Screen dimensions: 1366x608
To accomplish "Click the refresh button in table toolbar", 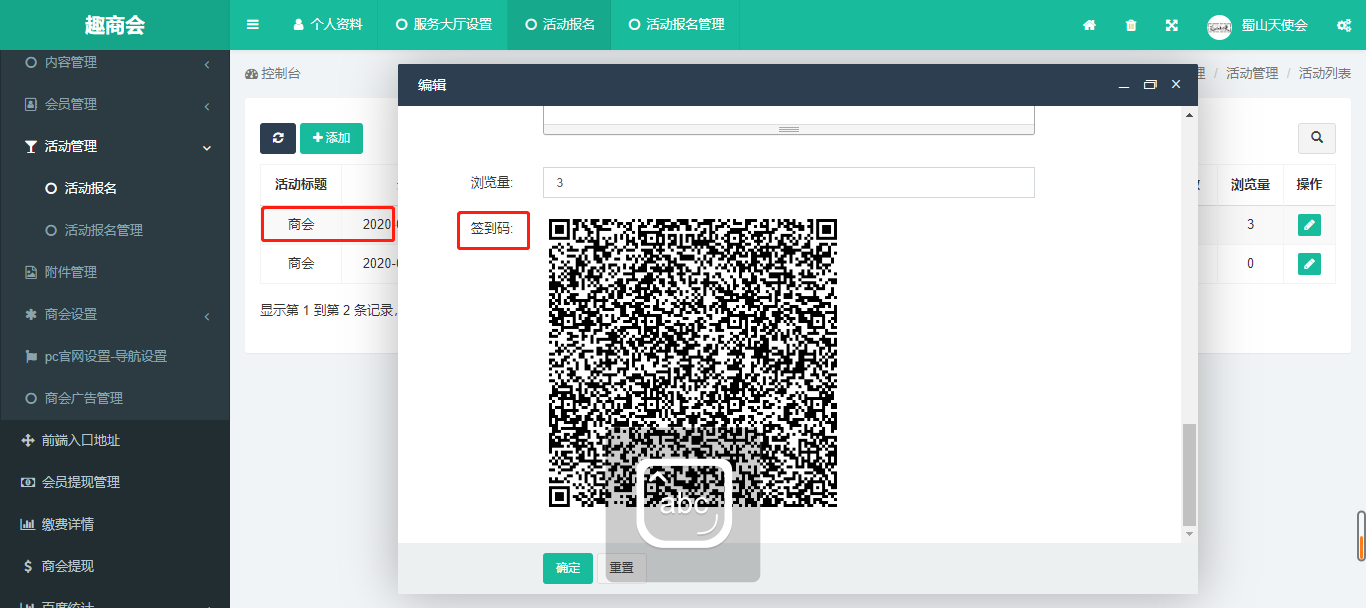I will [x=277, y=138].
